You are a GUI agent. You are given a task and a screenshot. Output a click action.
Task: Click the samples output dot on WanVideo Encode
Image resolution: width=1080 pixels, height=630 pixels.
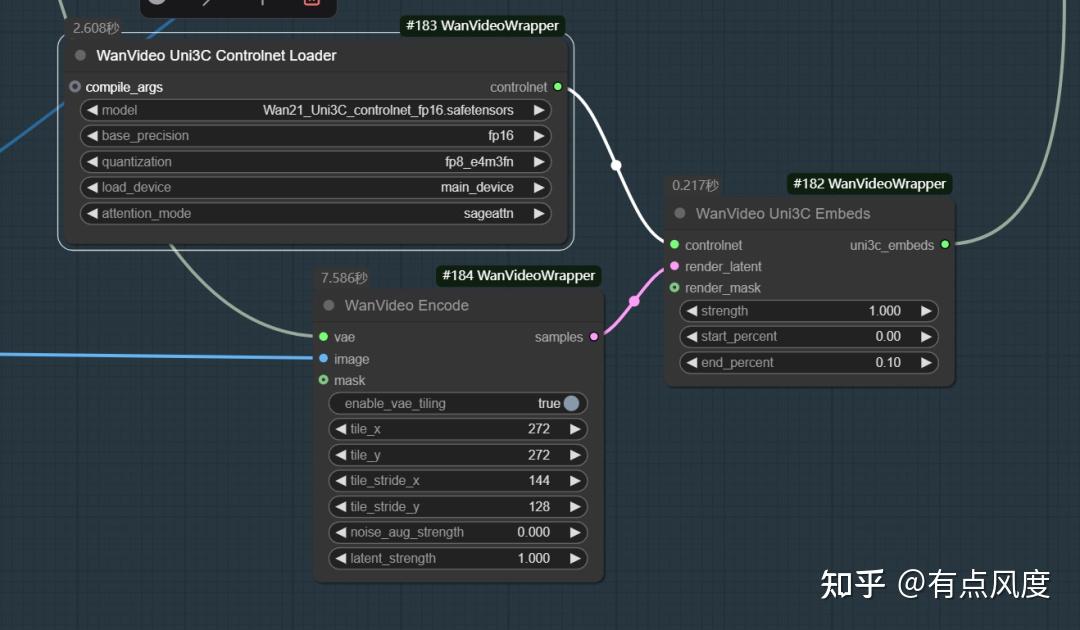pos(594,337)
